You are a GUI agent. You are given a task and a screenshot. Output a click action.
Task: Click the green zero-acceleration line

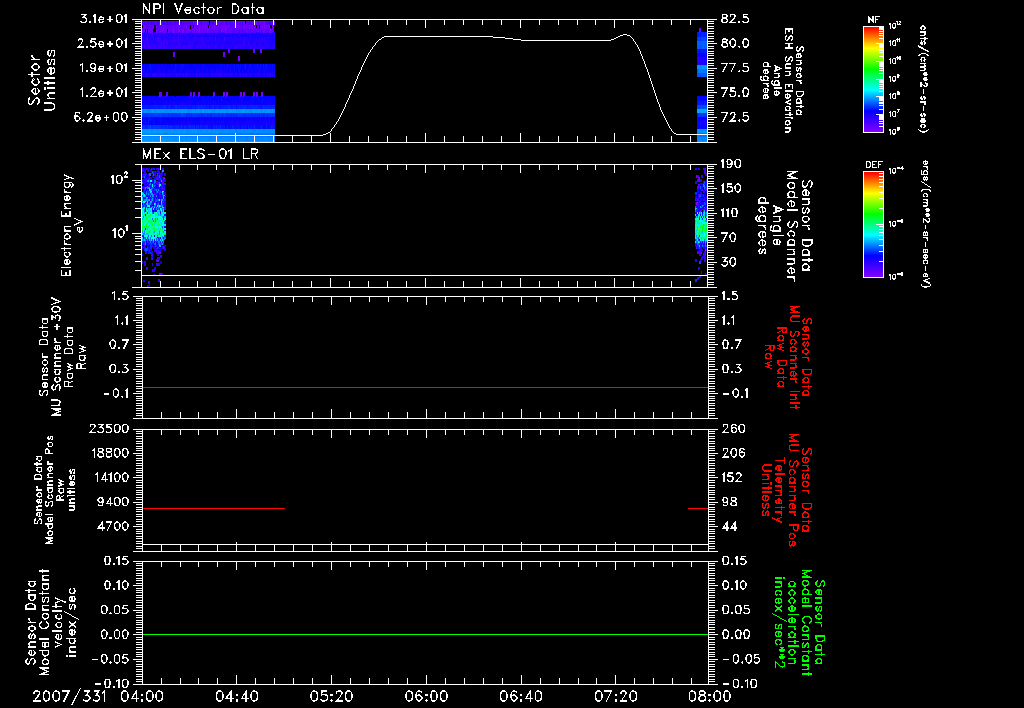click(x=425, y=634)
